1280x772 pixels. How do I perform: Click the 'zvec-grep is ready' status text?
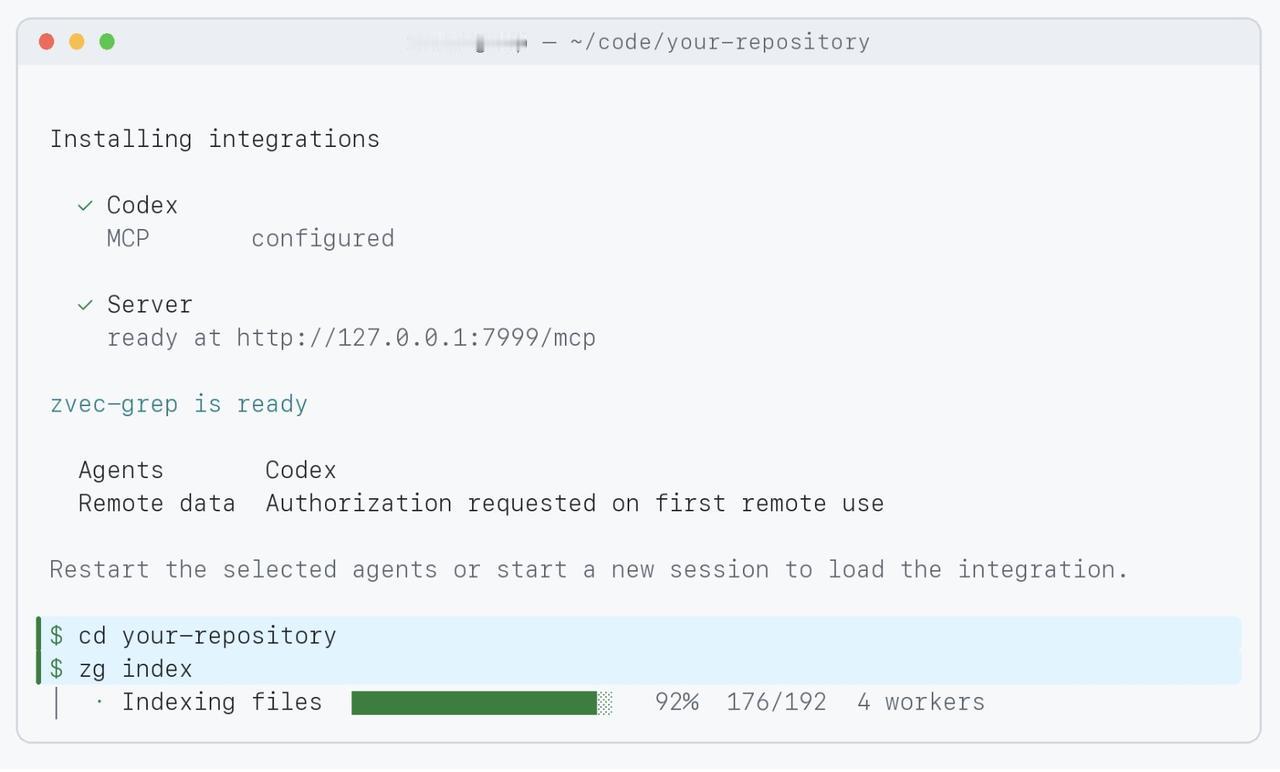[x=179, y=404]
